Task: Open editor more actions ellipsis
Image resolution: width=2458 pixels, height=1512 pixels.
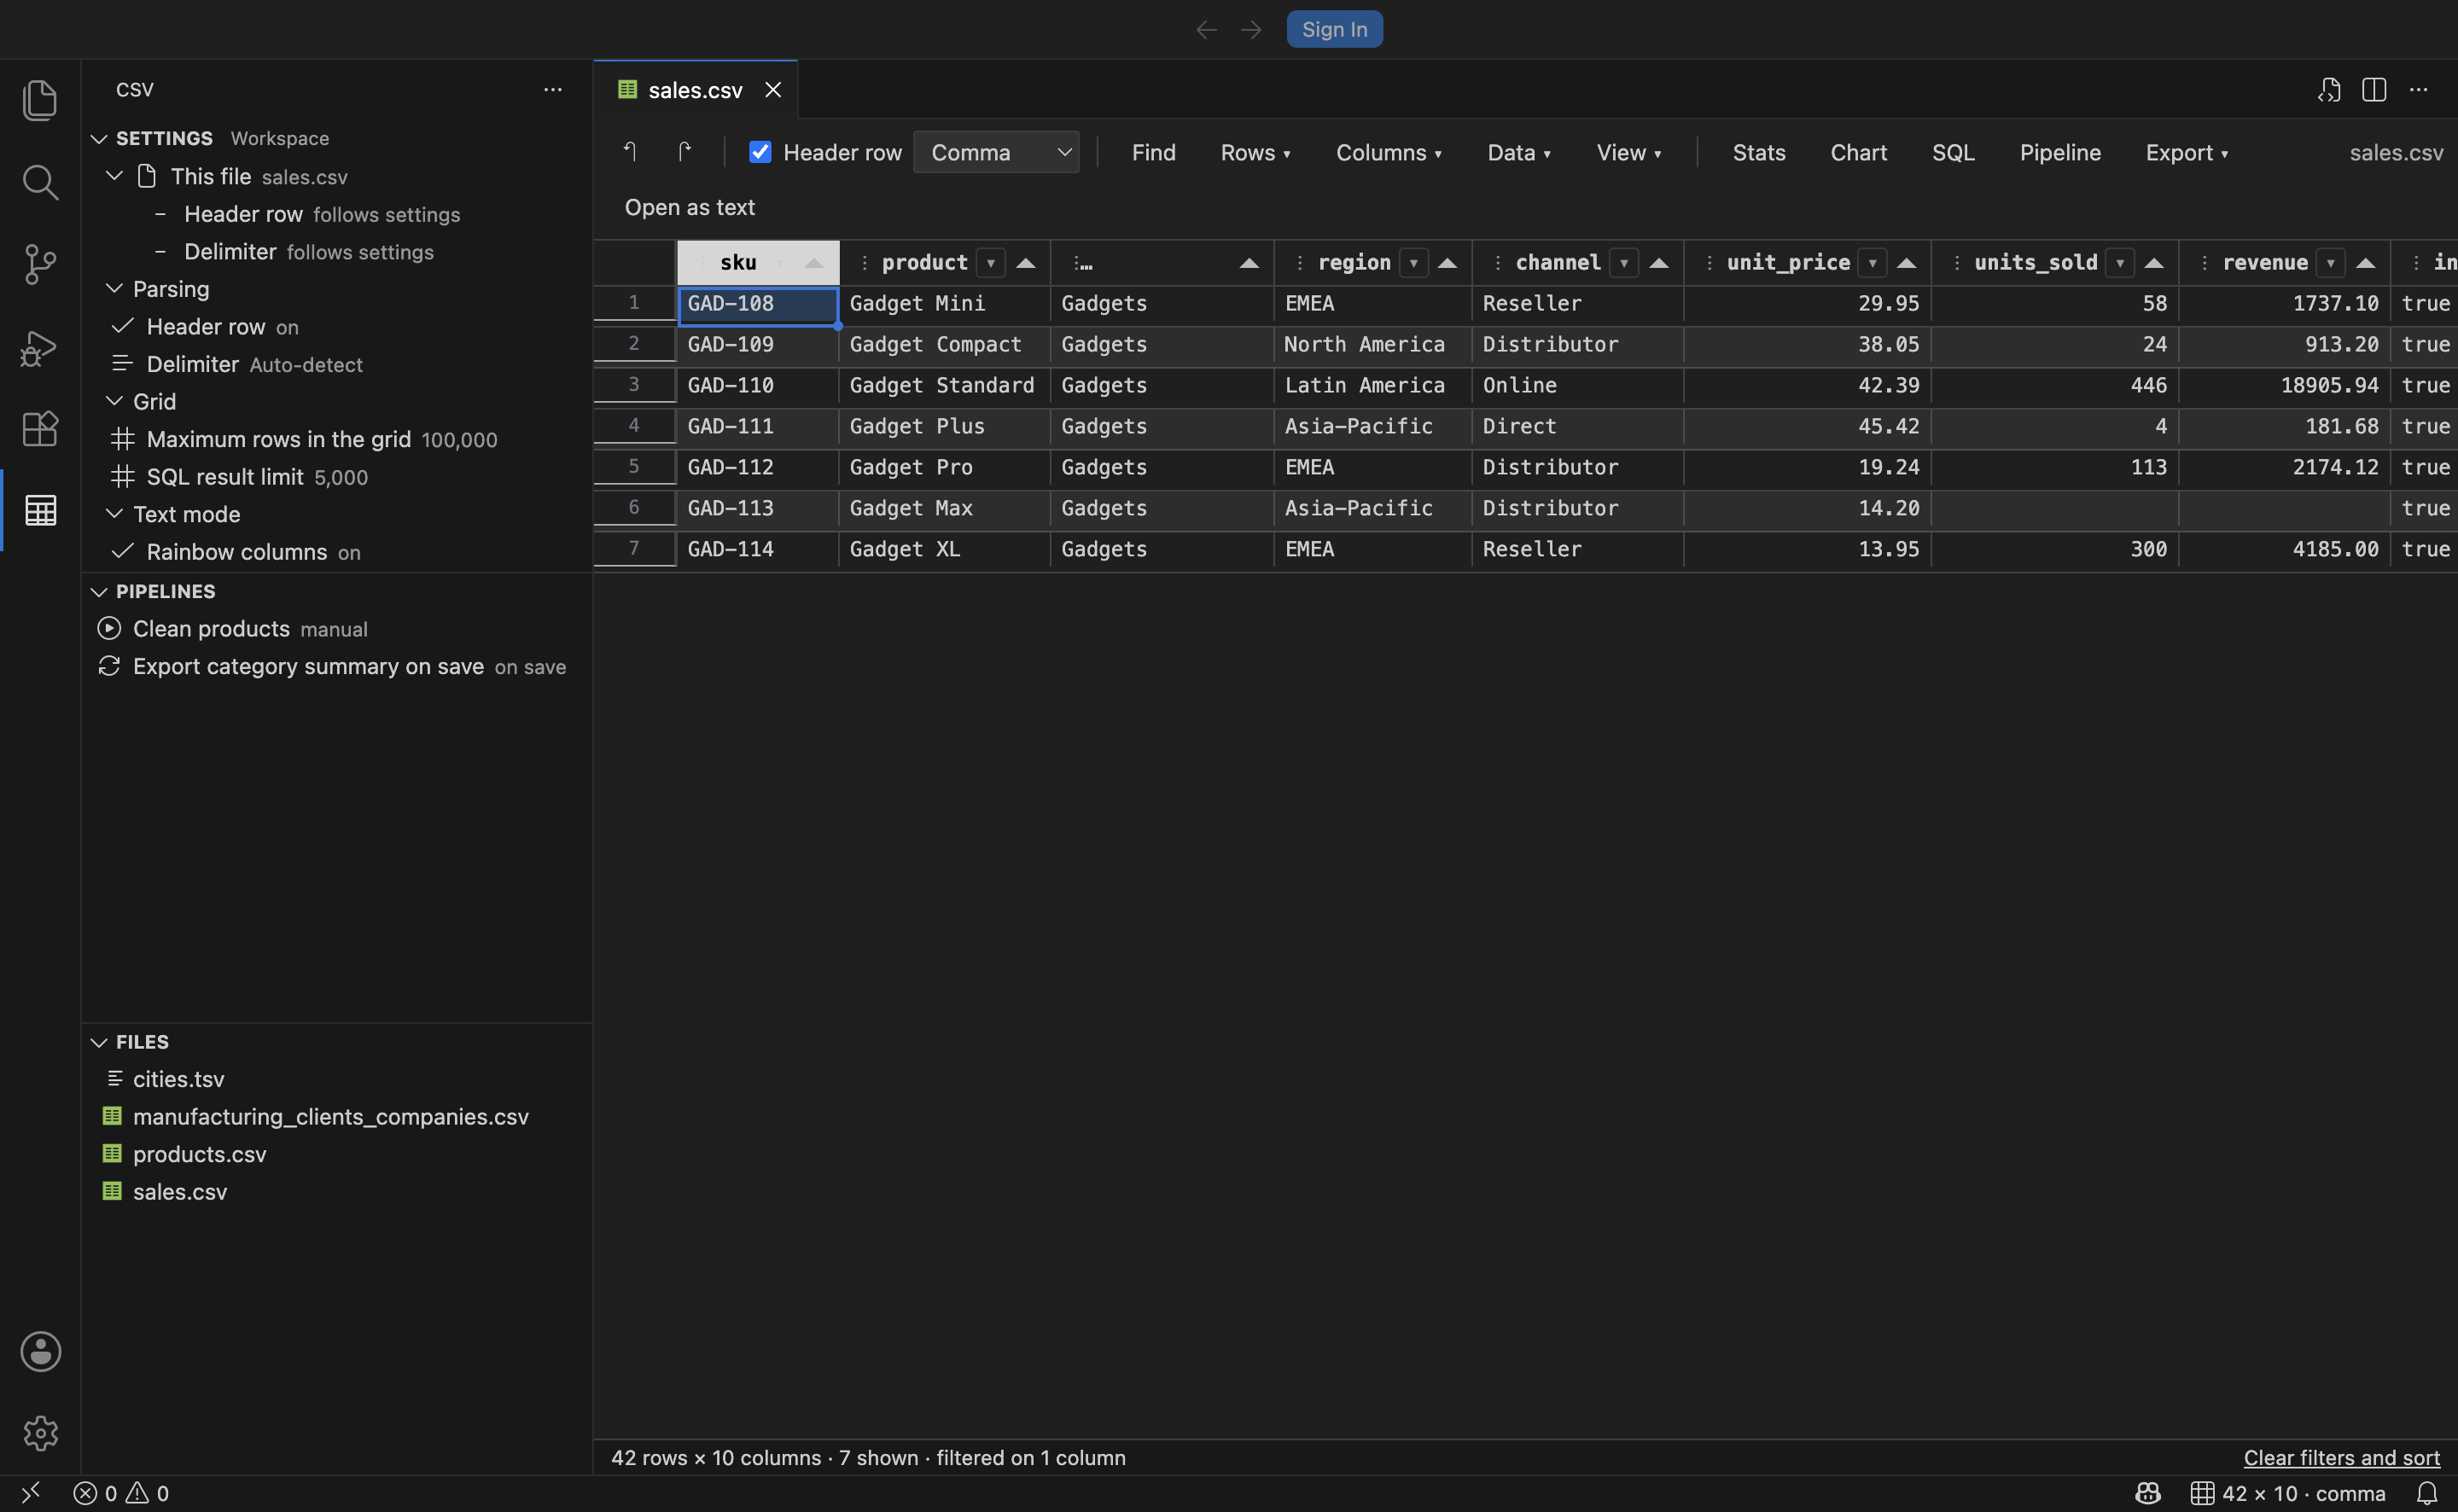Action: (x=2418, y=90)
